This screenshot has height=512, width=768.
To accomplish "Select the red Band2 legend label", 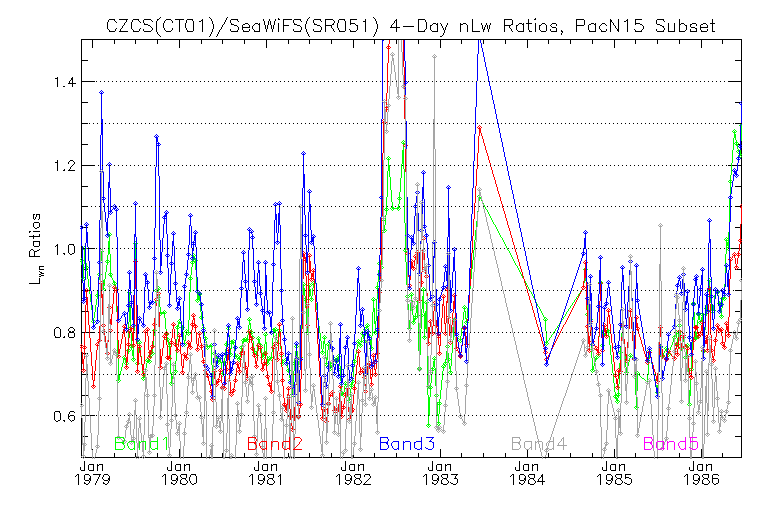I will point(275,444).
